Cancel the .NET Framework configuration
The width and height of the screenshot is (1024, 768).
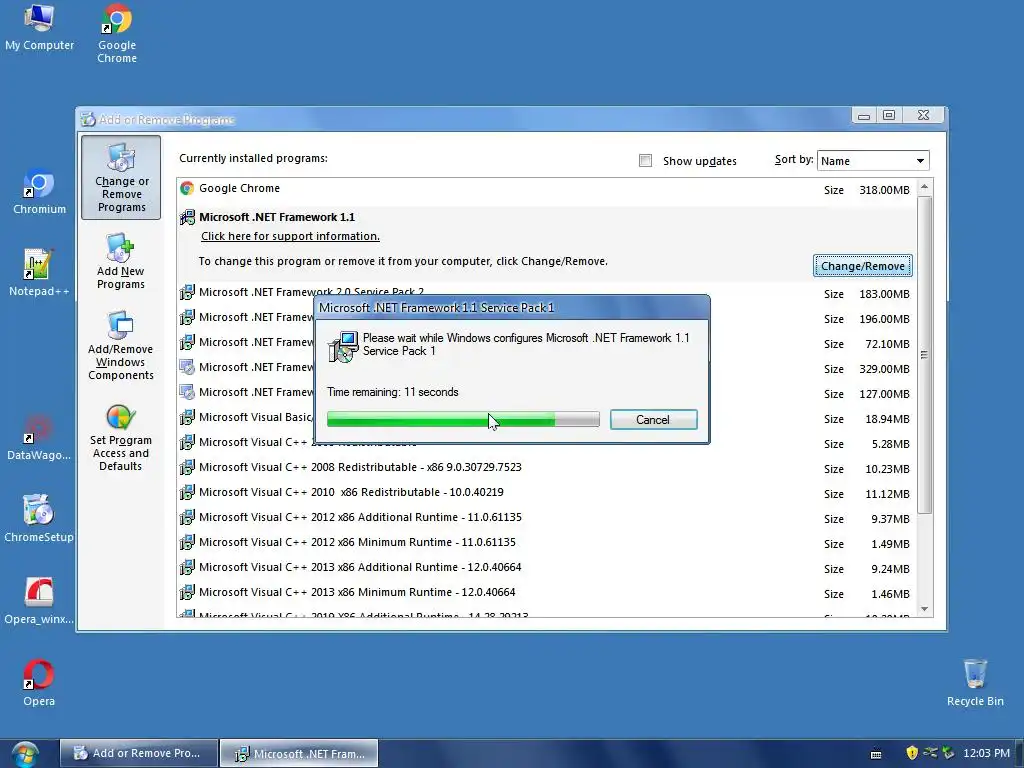tap(653, 419)
